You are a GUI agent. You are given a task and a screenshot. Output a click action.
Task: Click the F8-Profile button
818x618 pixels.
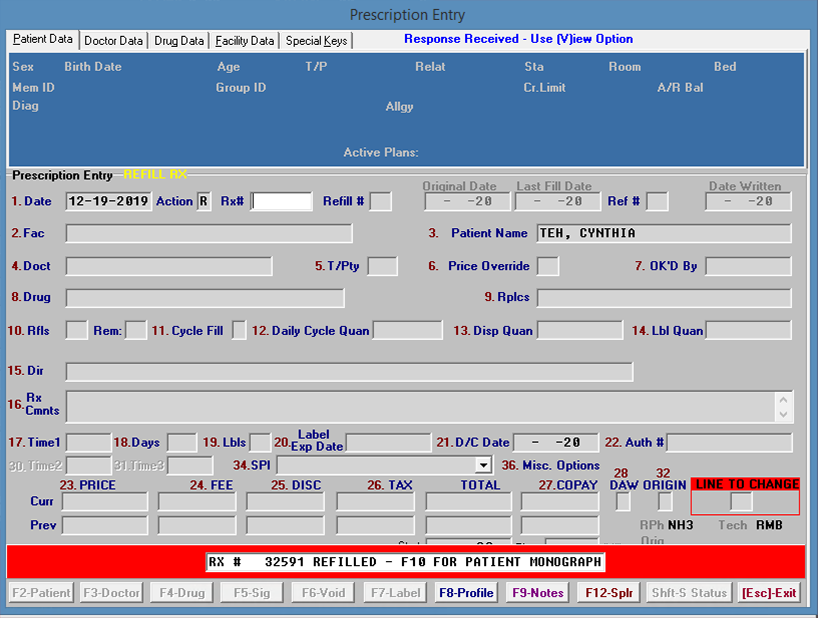(466, 593)
